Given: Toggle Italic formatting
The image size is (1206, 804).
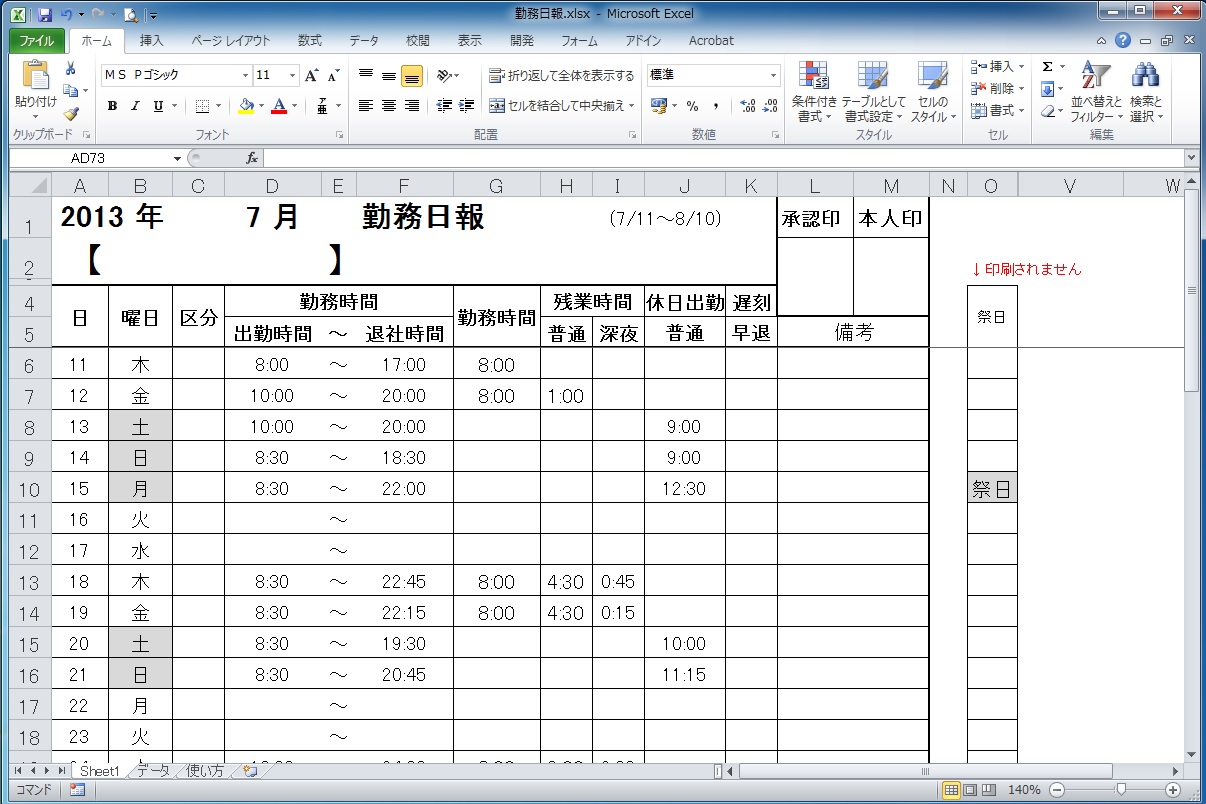Looking at the screenshot, I should 136,106.
